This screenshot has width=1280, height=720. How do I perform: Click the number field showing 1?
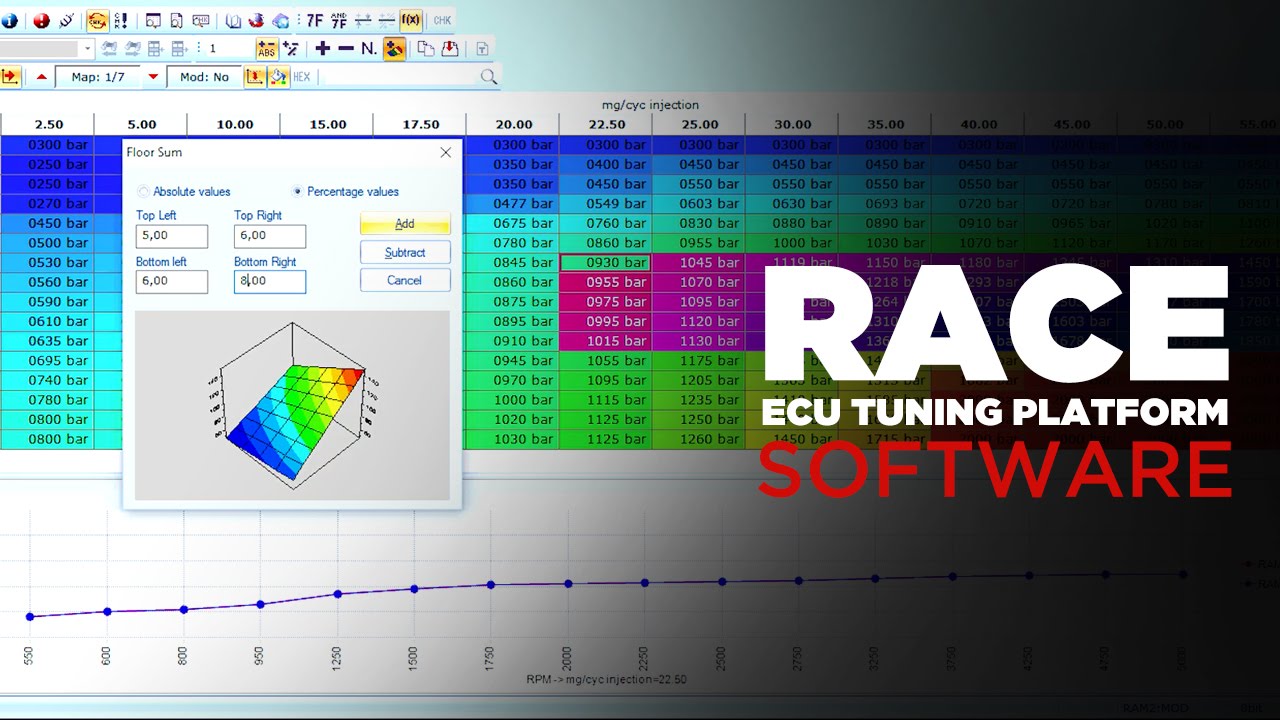[227, 48]
